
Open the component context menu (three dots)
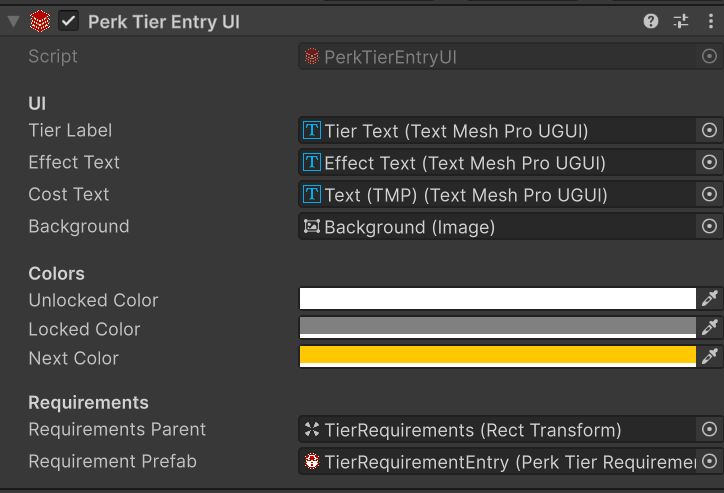709,21
